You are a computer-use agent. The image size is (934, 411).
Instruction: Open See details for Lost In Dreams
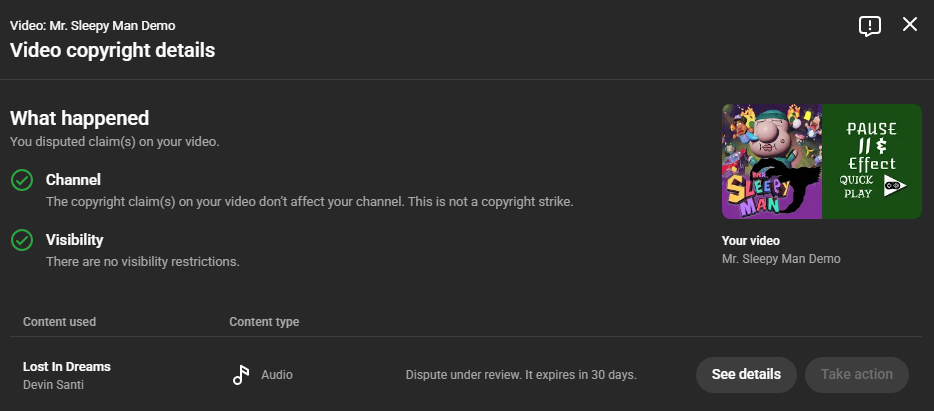(x=746, y=375)
